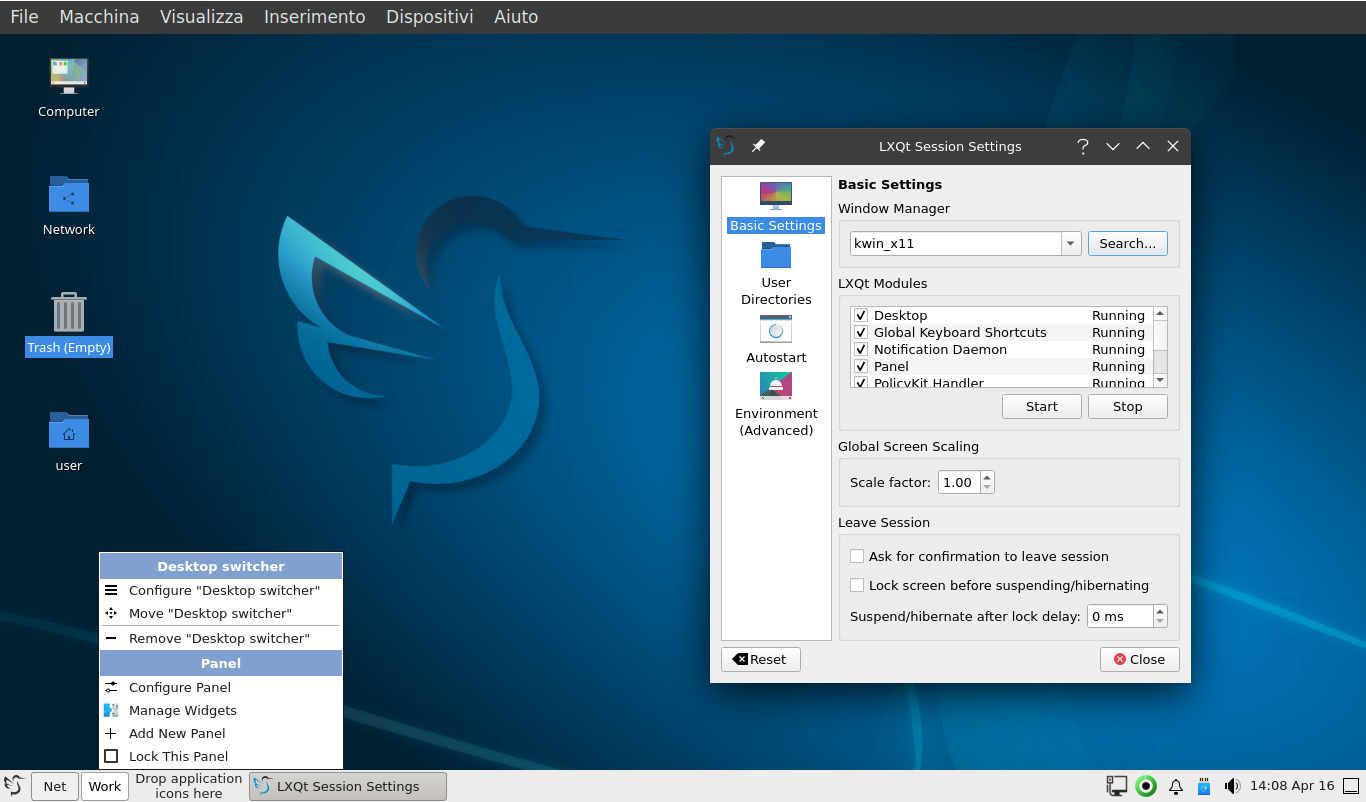Open the User Directories settings page

[x=776, y=273]
